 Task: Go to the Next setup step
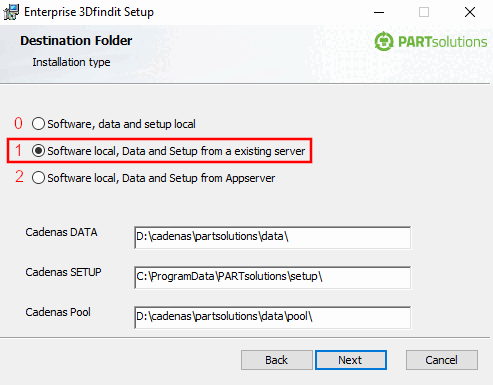coord(351,360)
